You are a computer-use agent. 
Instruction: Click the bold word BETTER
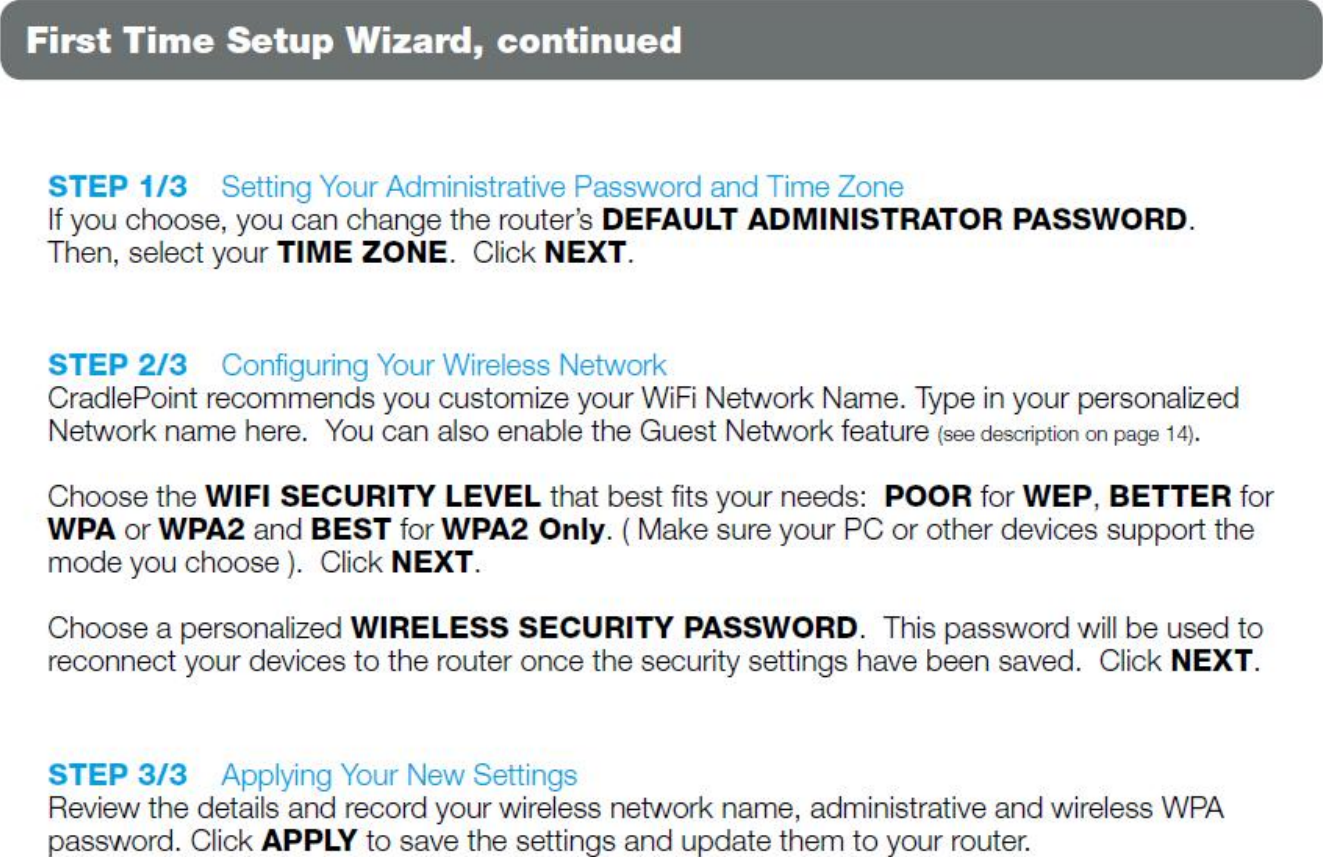[1170, 496]
